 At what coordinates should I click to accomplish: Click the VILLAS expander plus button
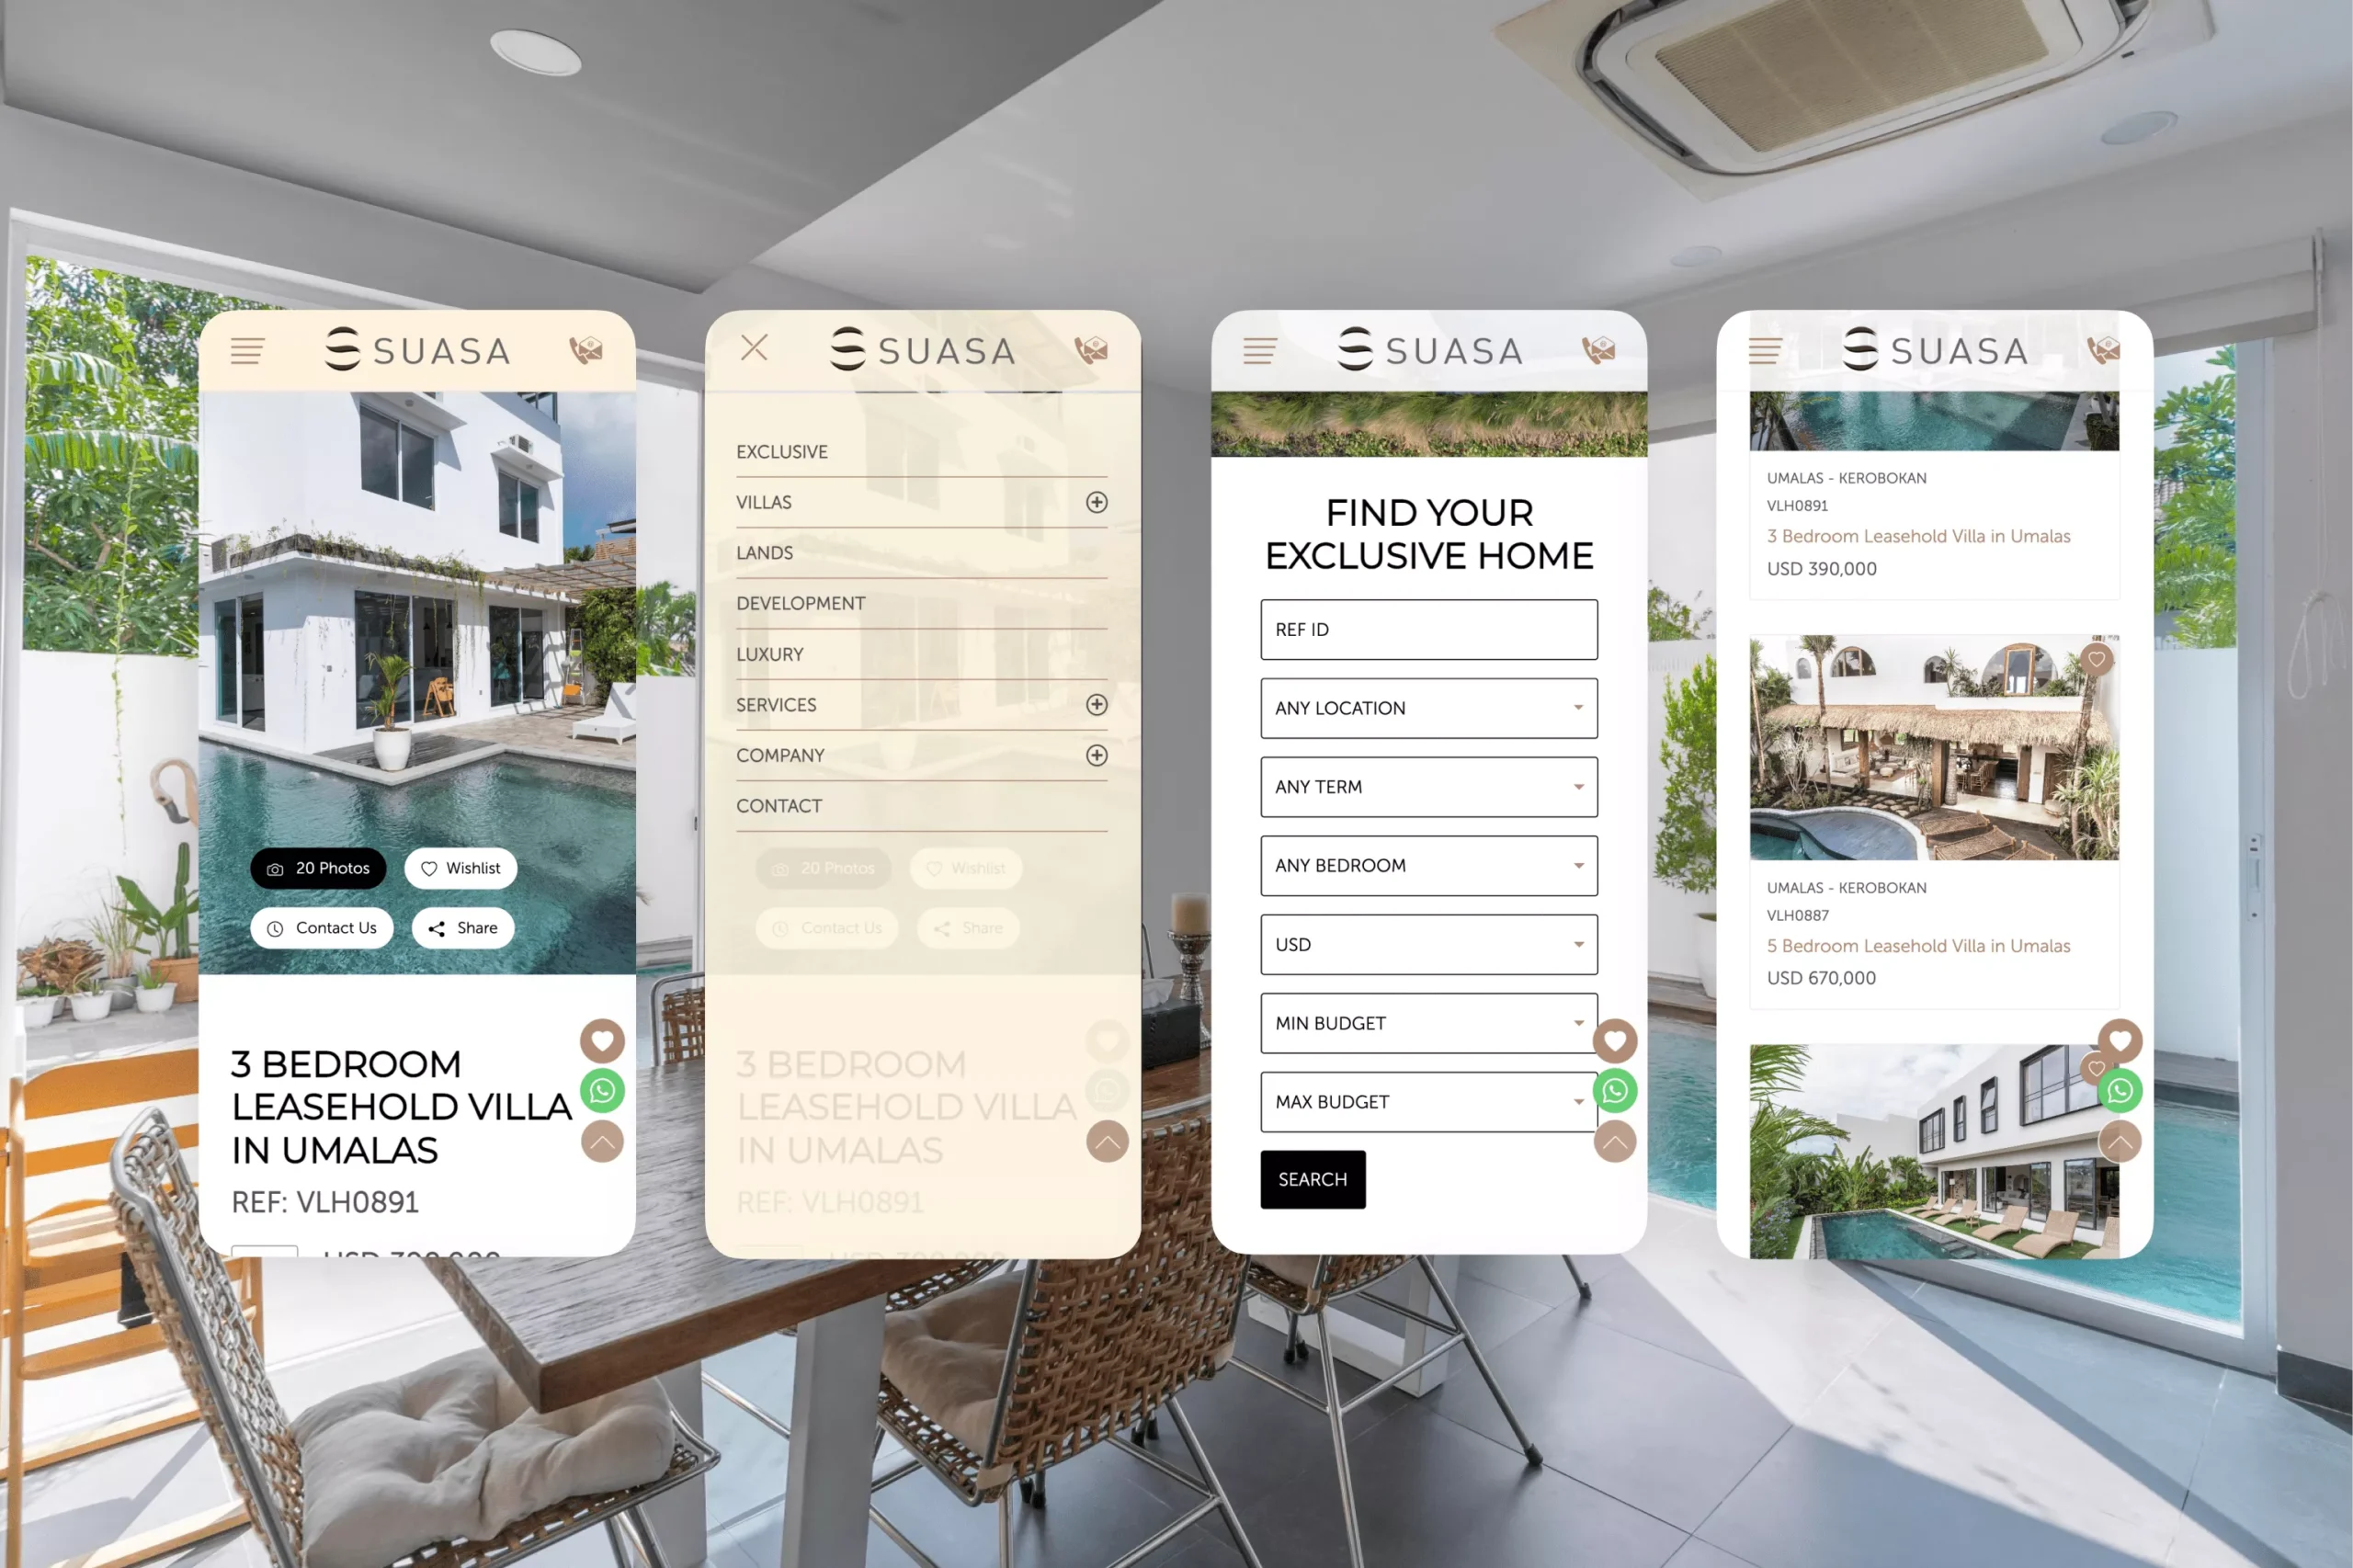[x=1095, y=502]
